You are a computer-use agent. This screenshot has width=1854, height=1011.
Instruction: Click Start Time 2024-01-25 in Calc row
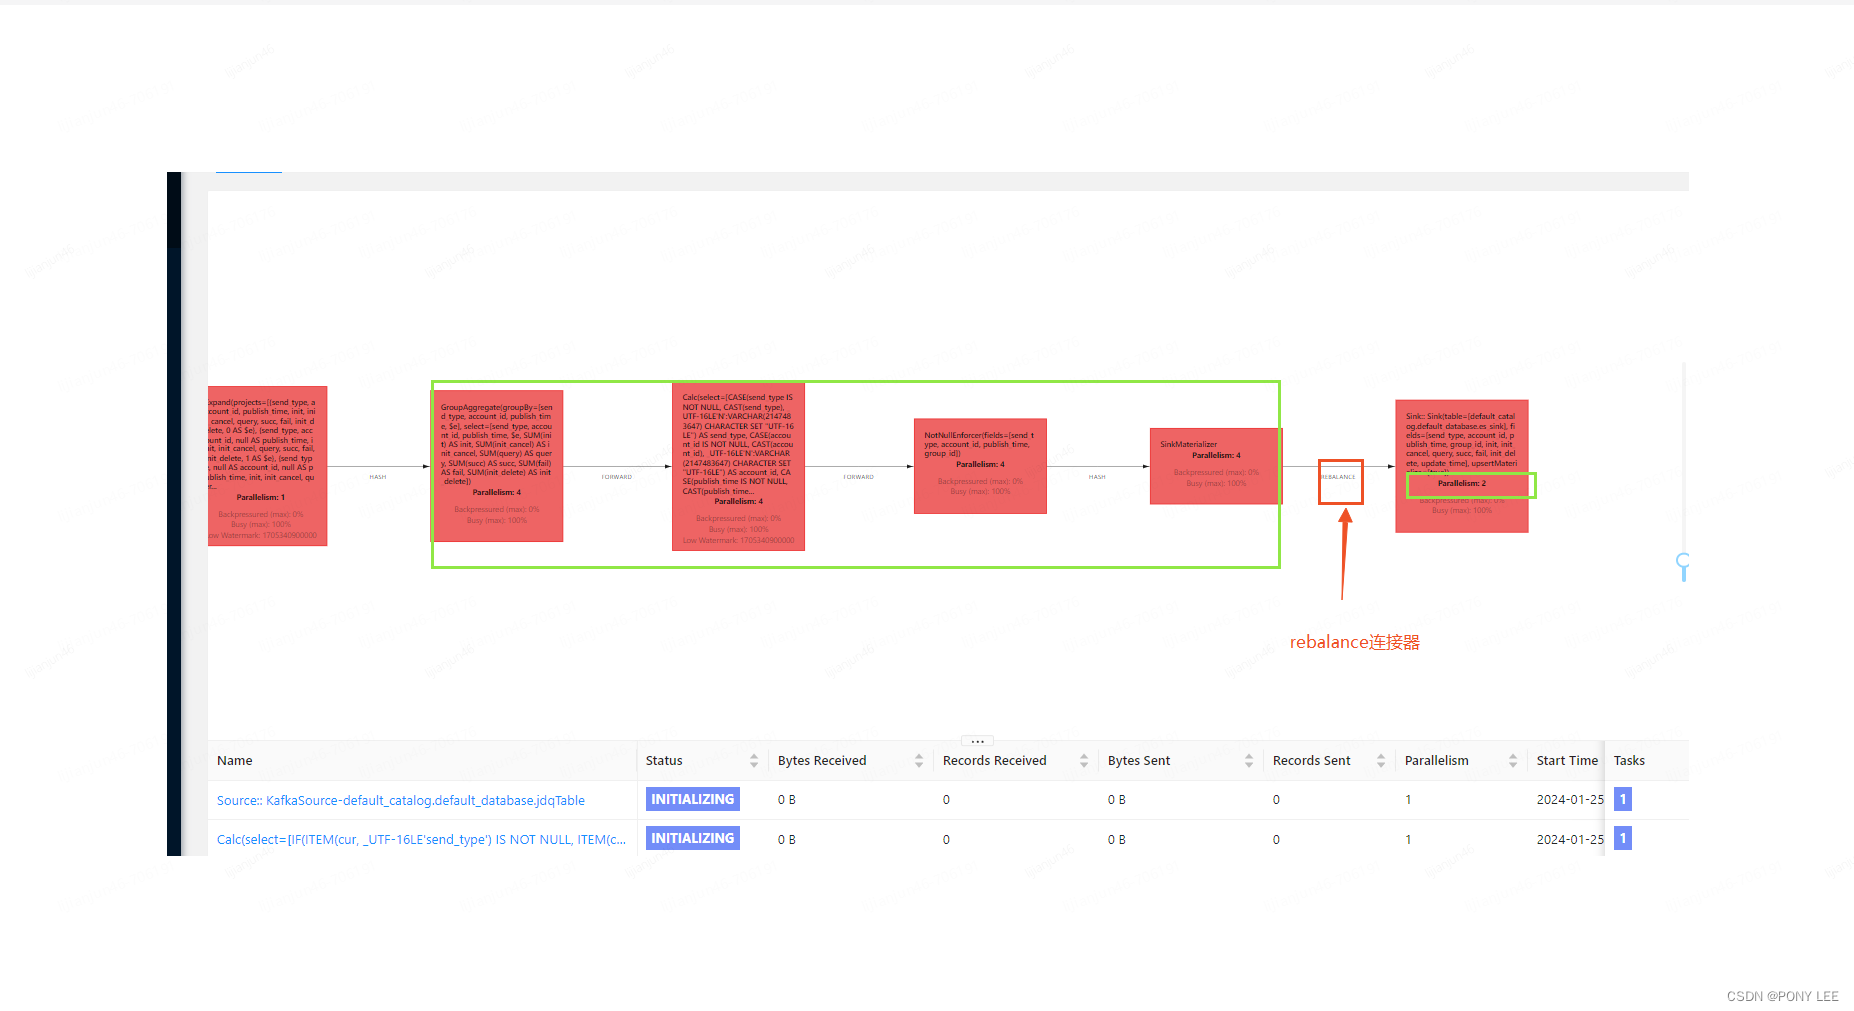1570,839
